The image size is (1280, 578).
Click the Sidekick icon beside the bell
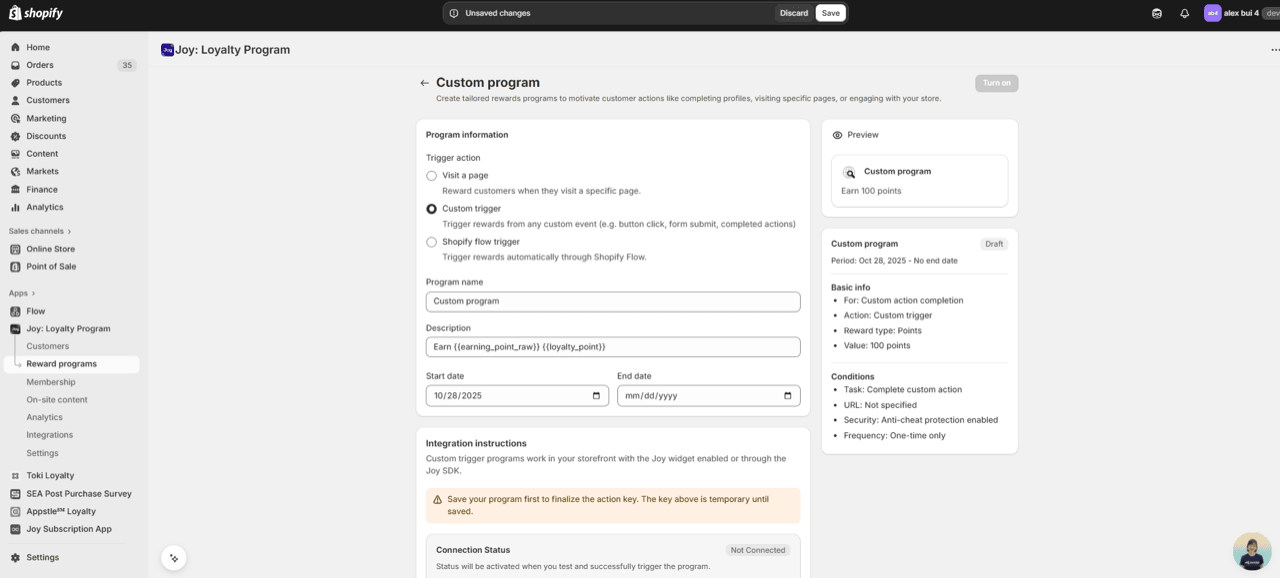tap(1157, 13)
